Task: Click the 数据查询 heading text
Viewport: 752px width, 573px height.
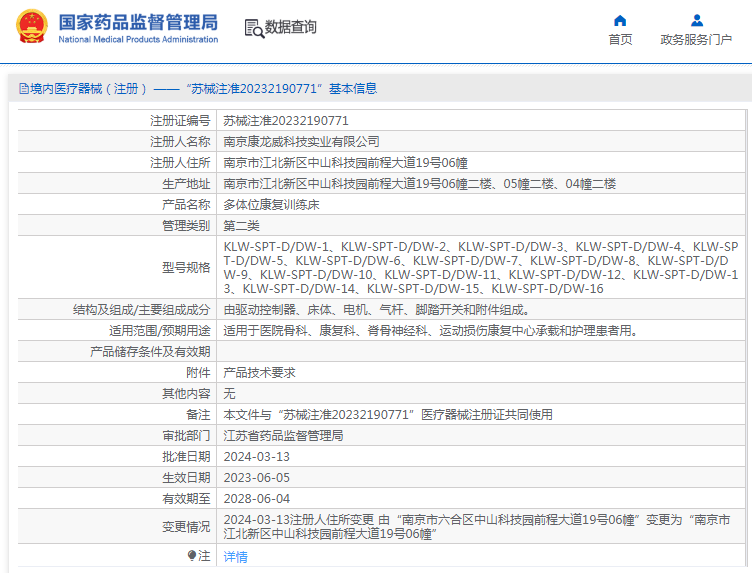Action: coord(291,27)
